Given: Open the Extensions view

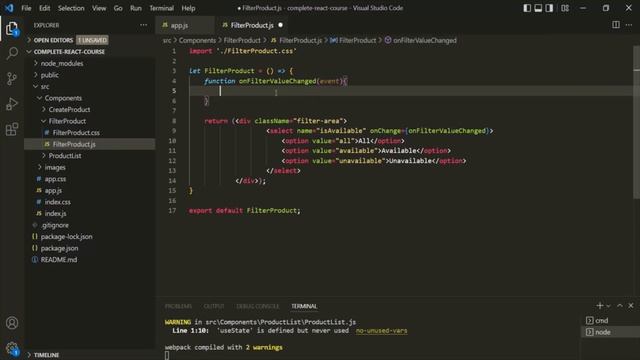Looking at the screenshot, I should point(12,129).
